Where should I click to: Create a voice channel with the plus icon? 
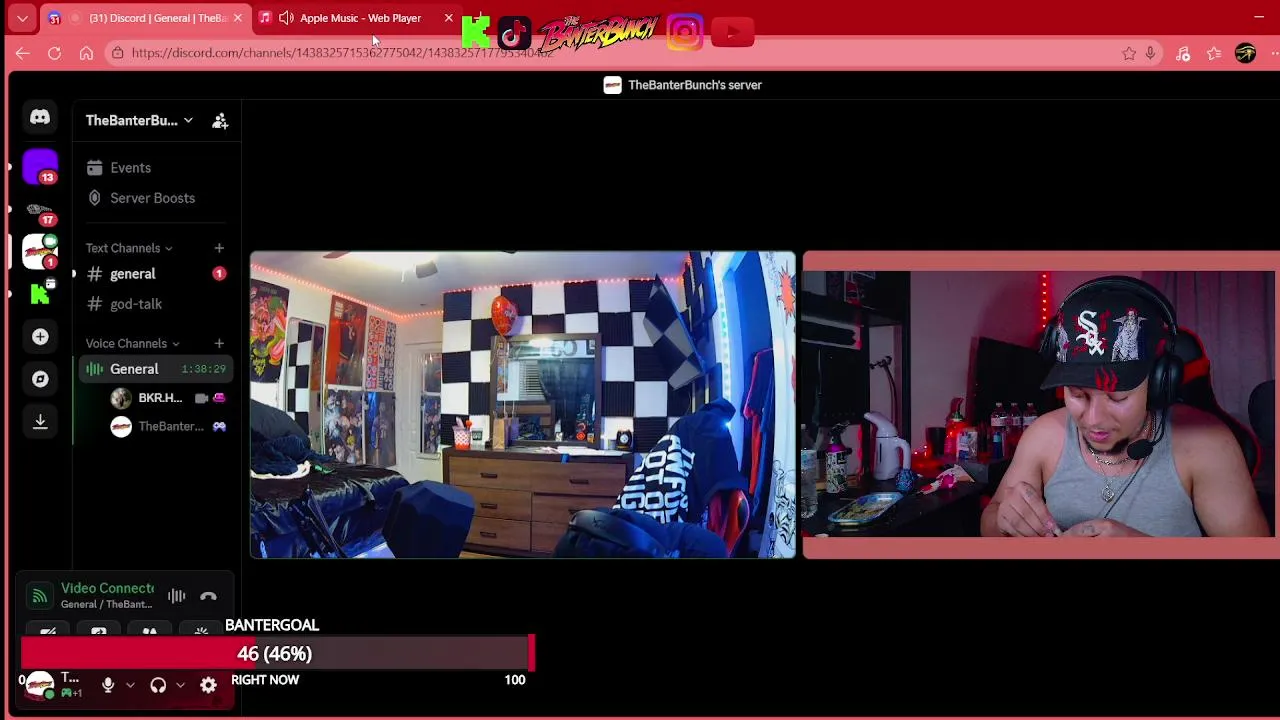coord(219,344)
